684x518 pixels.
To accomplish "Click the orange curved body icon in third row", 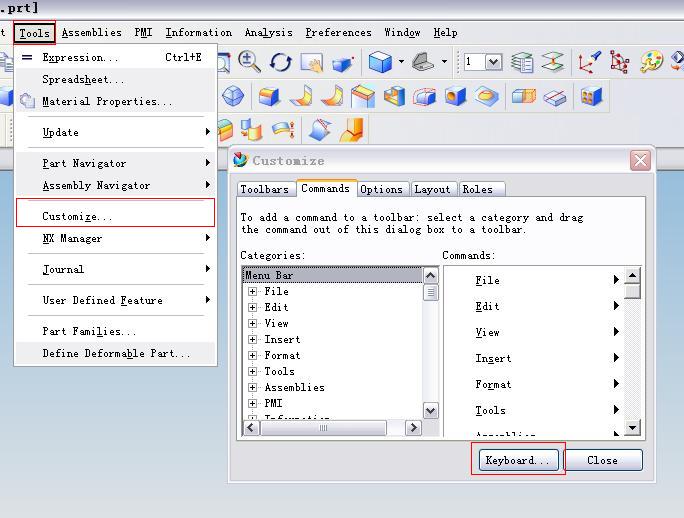I will [x=352, y=130].
